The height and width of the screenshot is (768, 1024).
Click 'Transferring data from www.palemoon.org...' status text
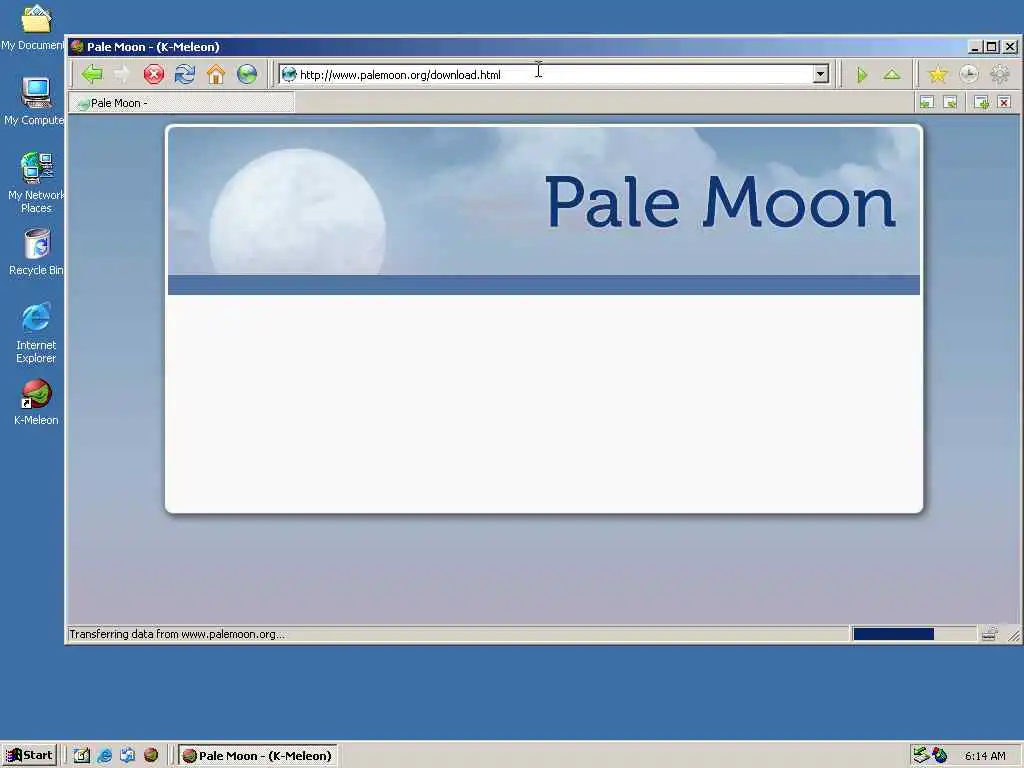point(177,634)
